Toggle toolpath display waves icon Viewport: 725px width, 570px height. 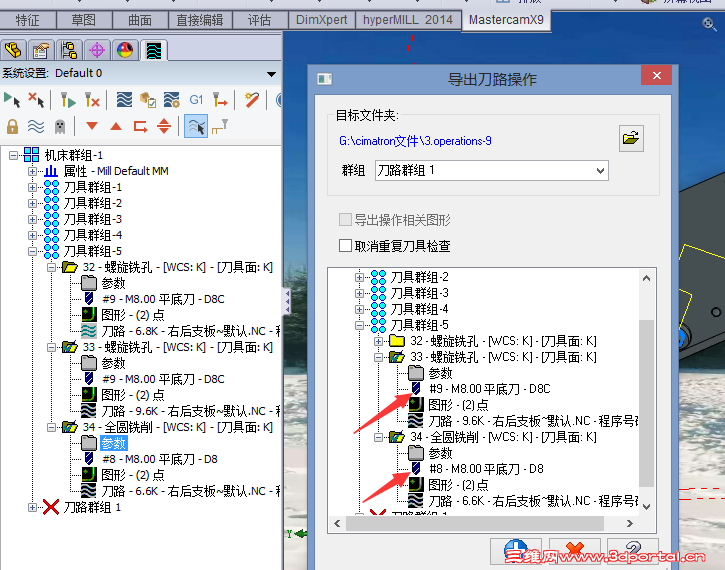click(x=36, y=126)
